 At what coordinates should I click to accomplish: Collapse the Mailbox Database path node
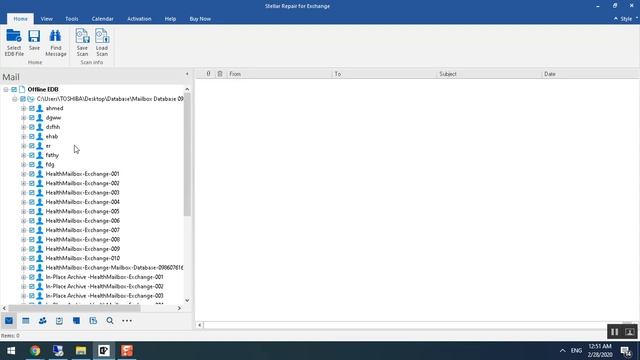coord(15,99)
